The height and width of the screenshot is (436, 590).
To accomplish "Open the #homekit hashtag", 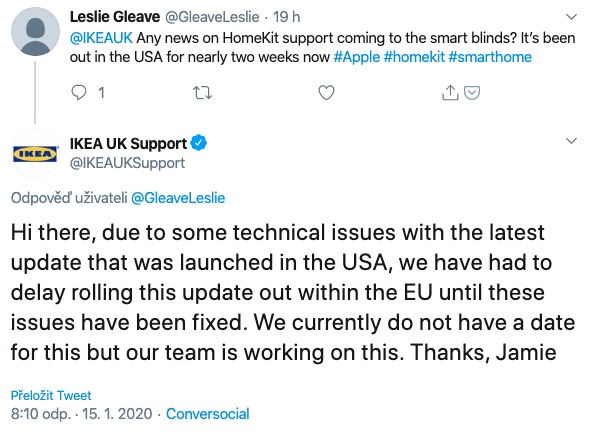I will tap(414, 57).
